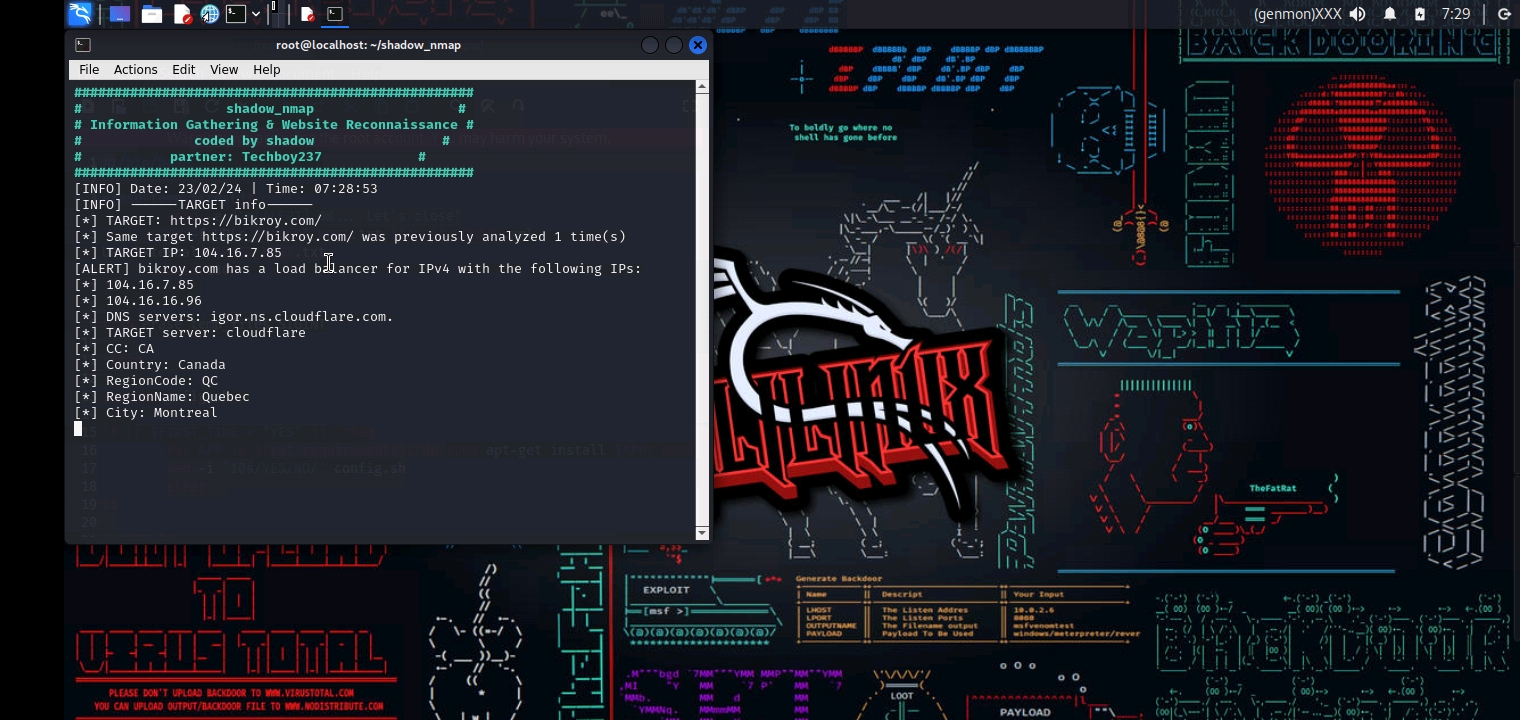Open the Kali applications menu

pos(80,14)
